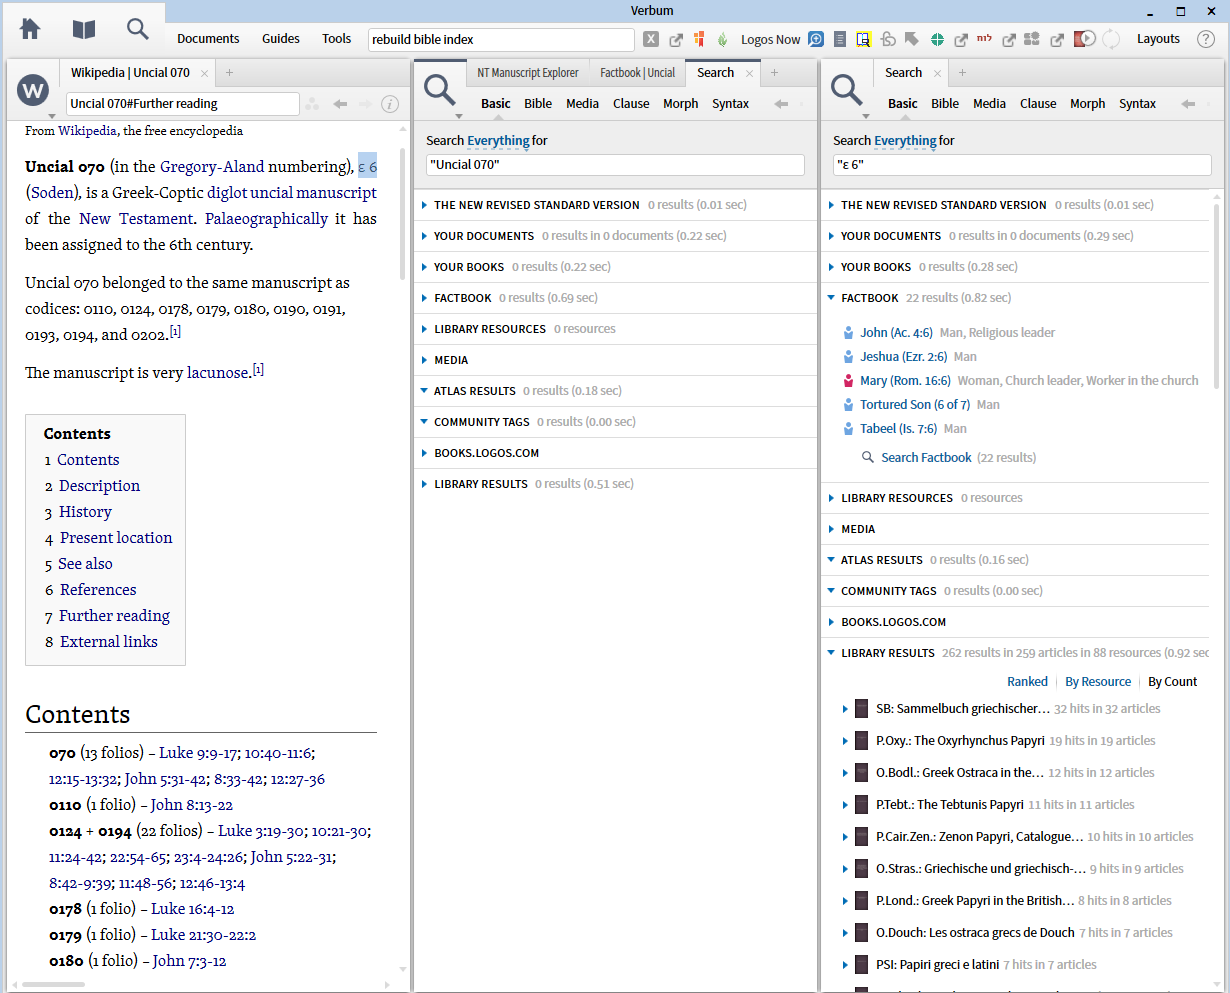
Task: Open Logos Now with the blue zoom icon
Action: pyautogui.click(x=816, y=39)
